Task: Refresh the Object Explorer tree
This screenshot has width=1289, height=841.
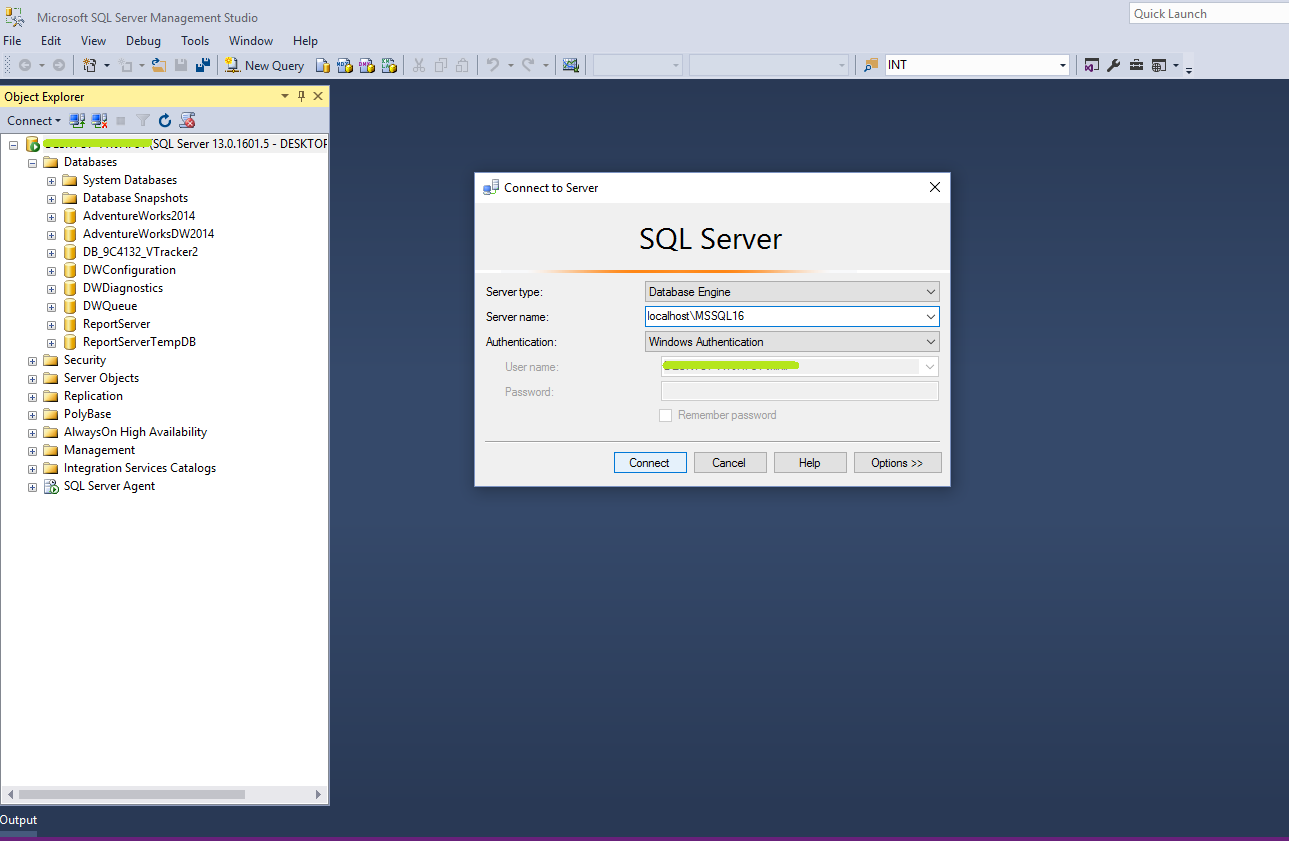Action: click(165, 121)
